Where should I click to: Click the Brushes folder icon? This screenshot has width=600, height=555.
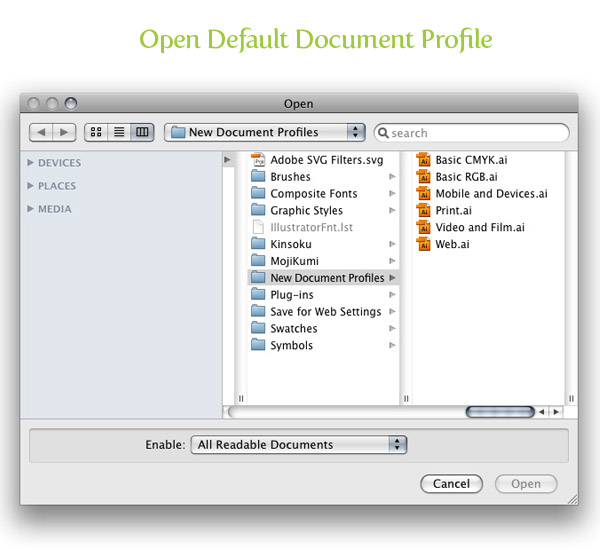tap(258, 176)
